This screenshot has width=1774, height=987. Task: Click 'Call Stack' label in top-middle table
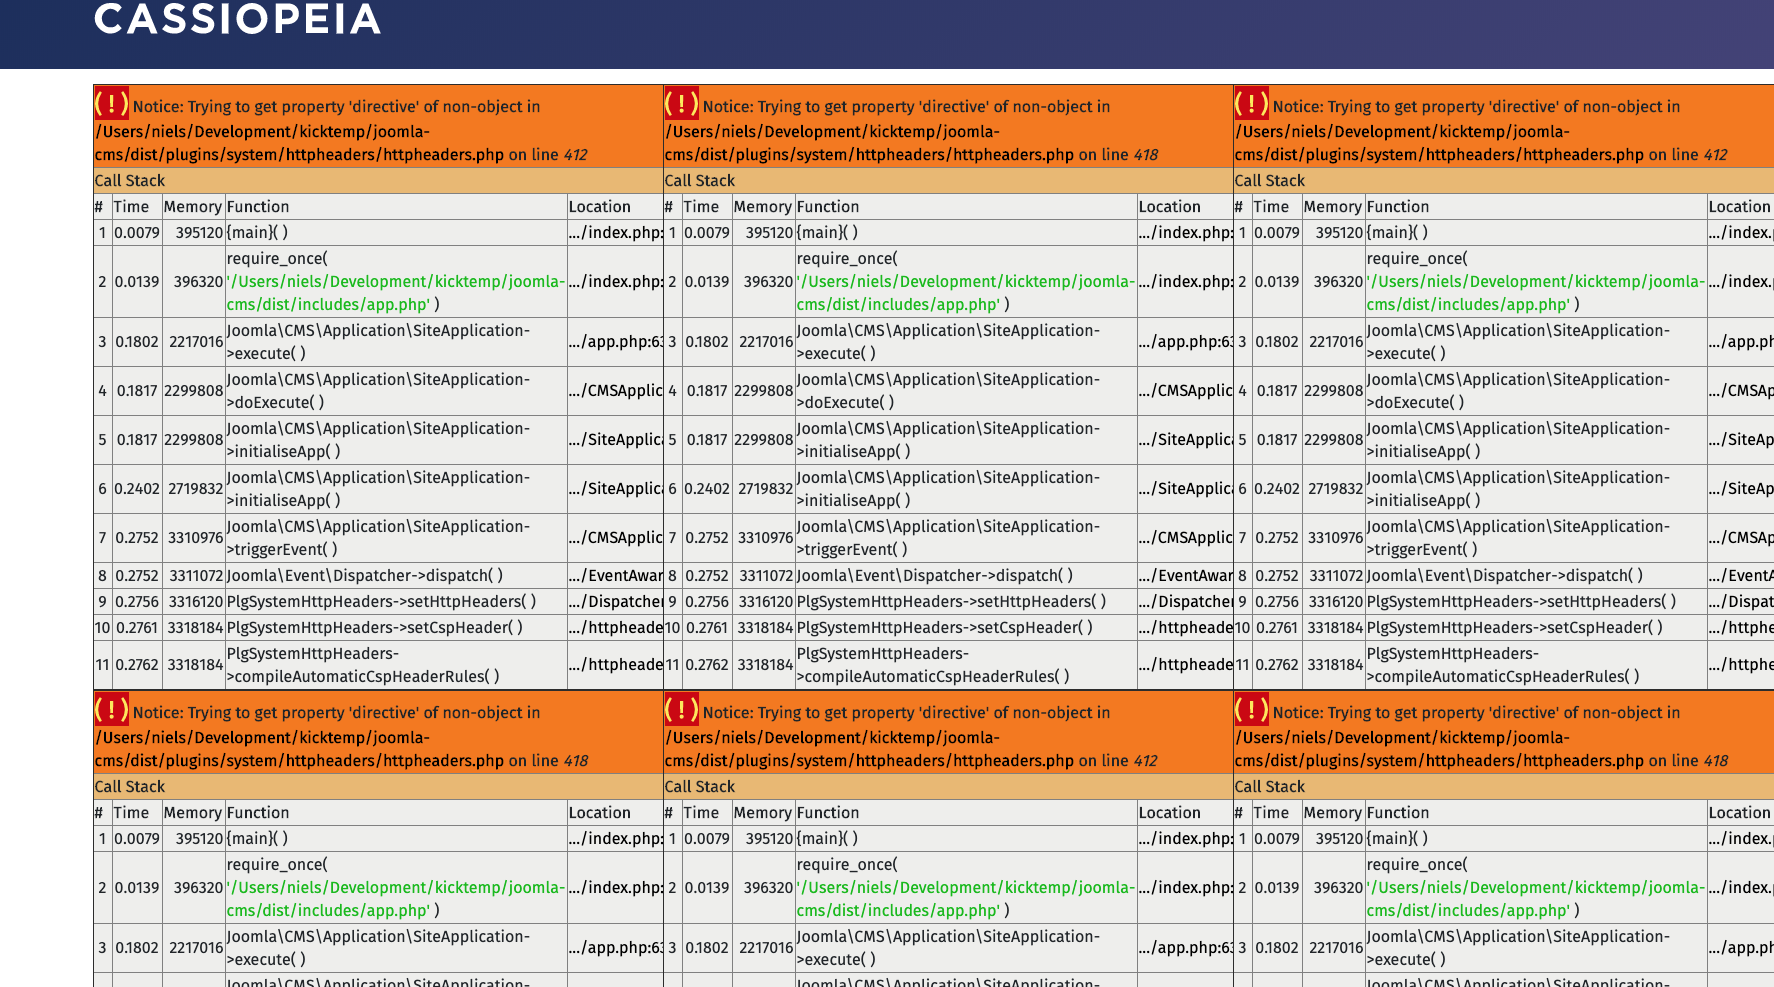click(x=700, y=181)
